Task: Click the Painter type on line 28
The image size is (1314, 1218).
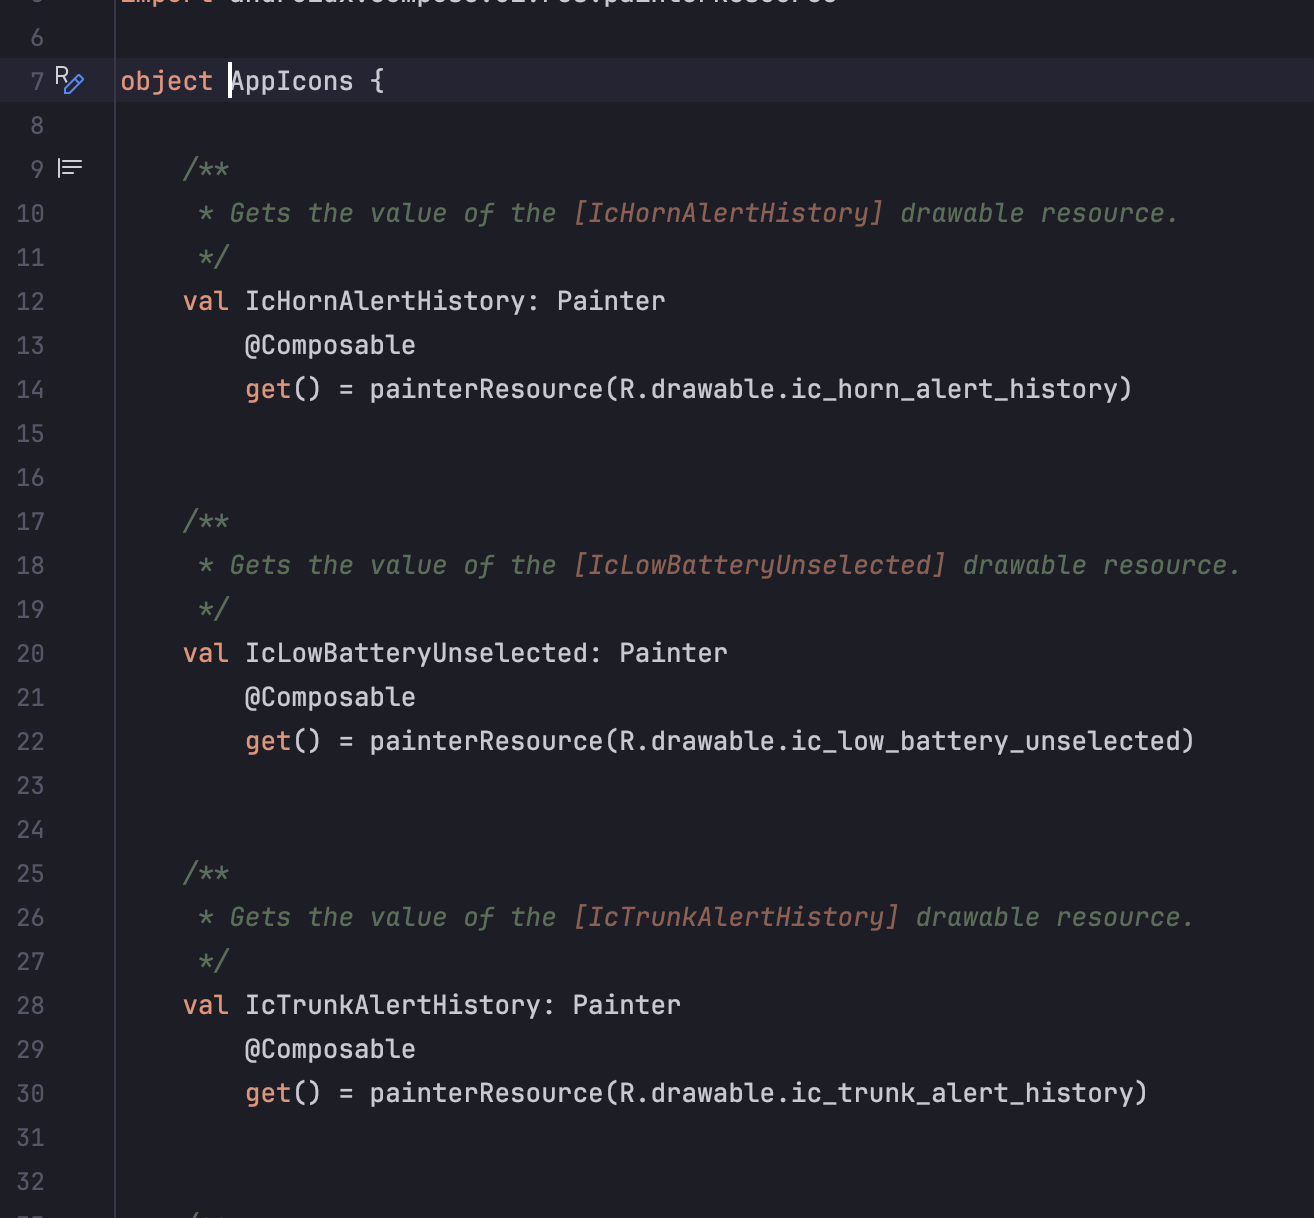Action: coord(626,1005)
